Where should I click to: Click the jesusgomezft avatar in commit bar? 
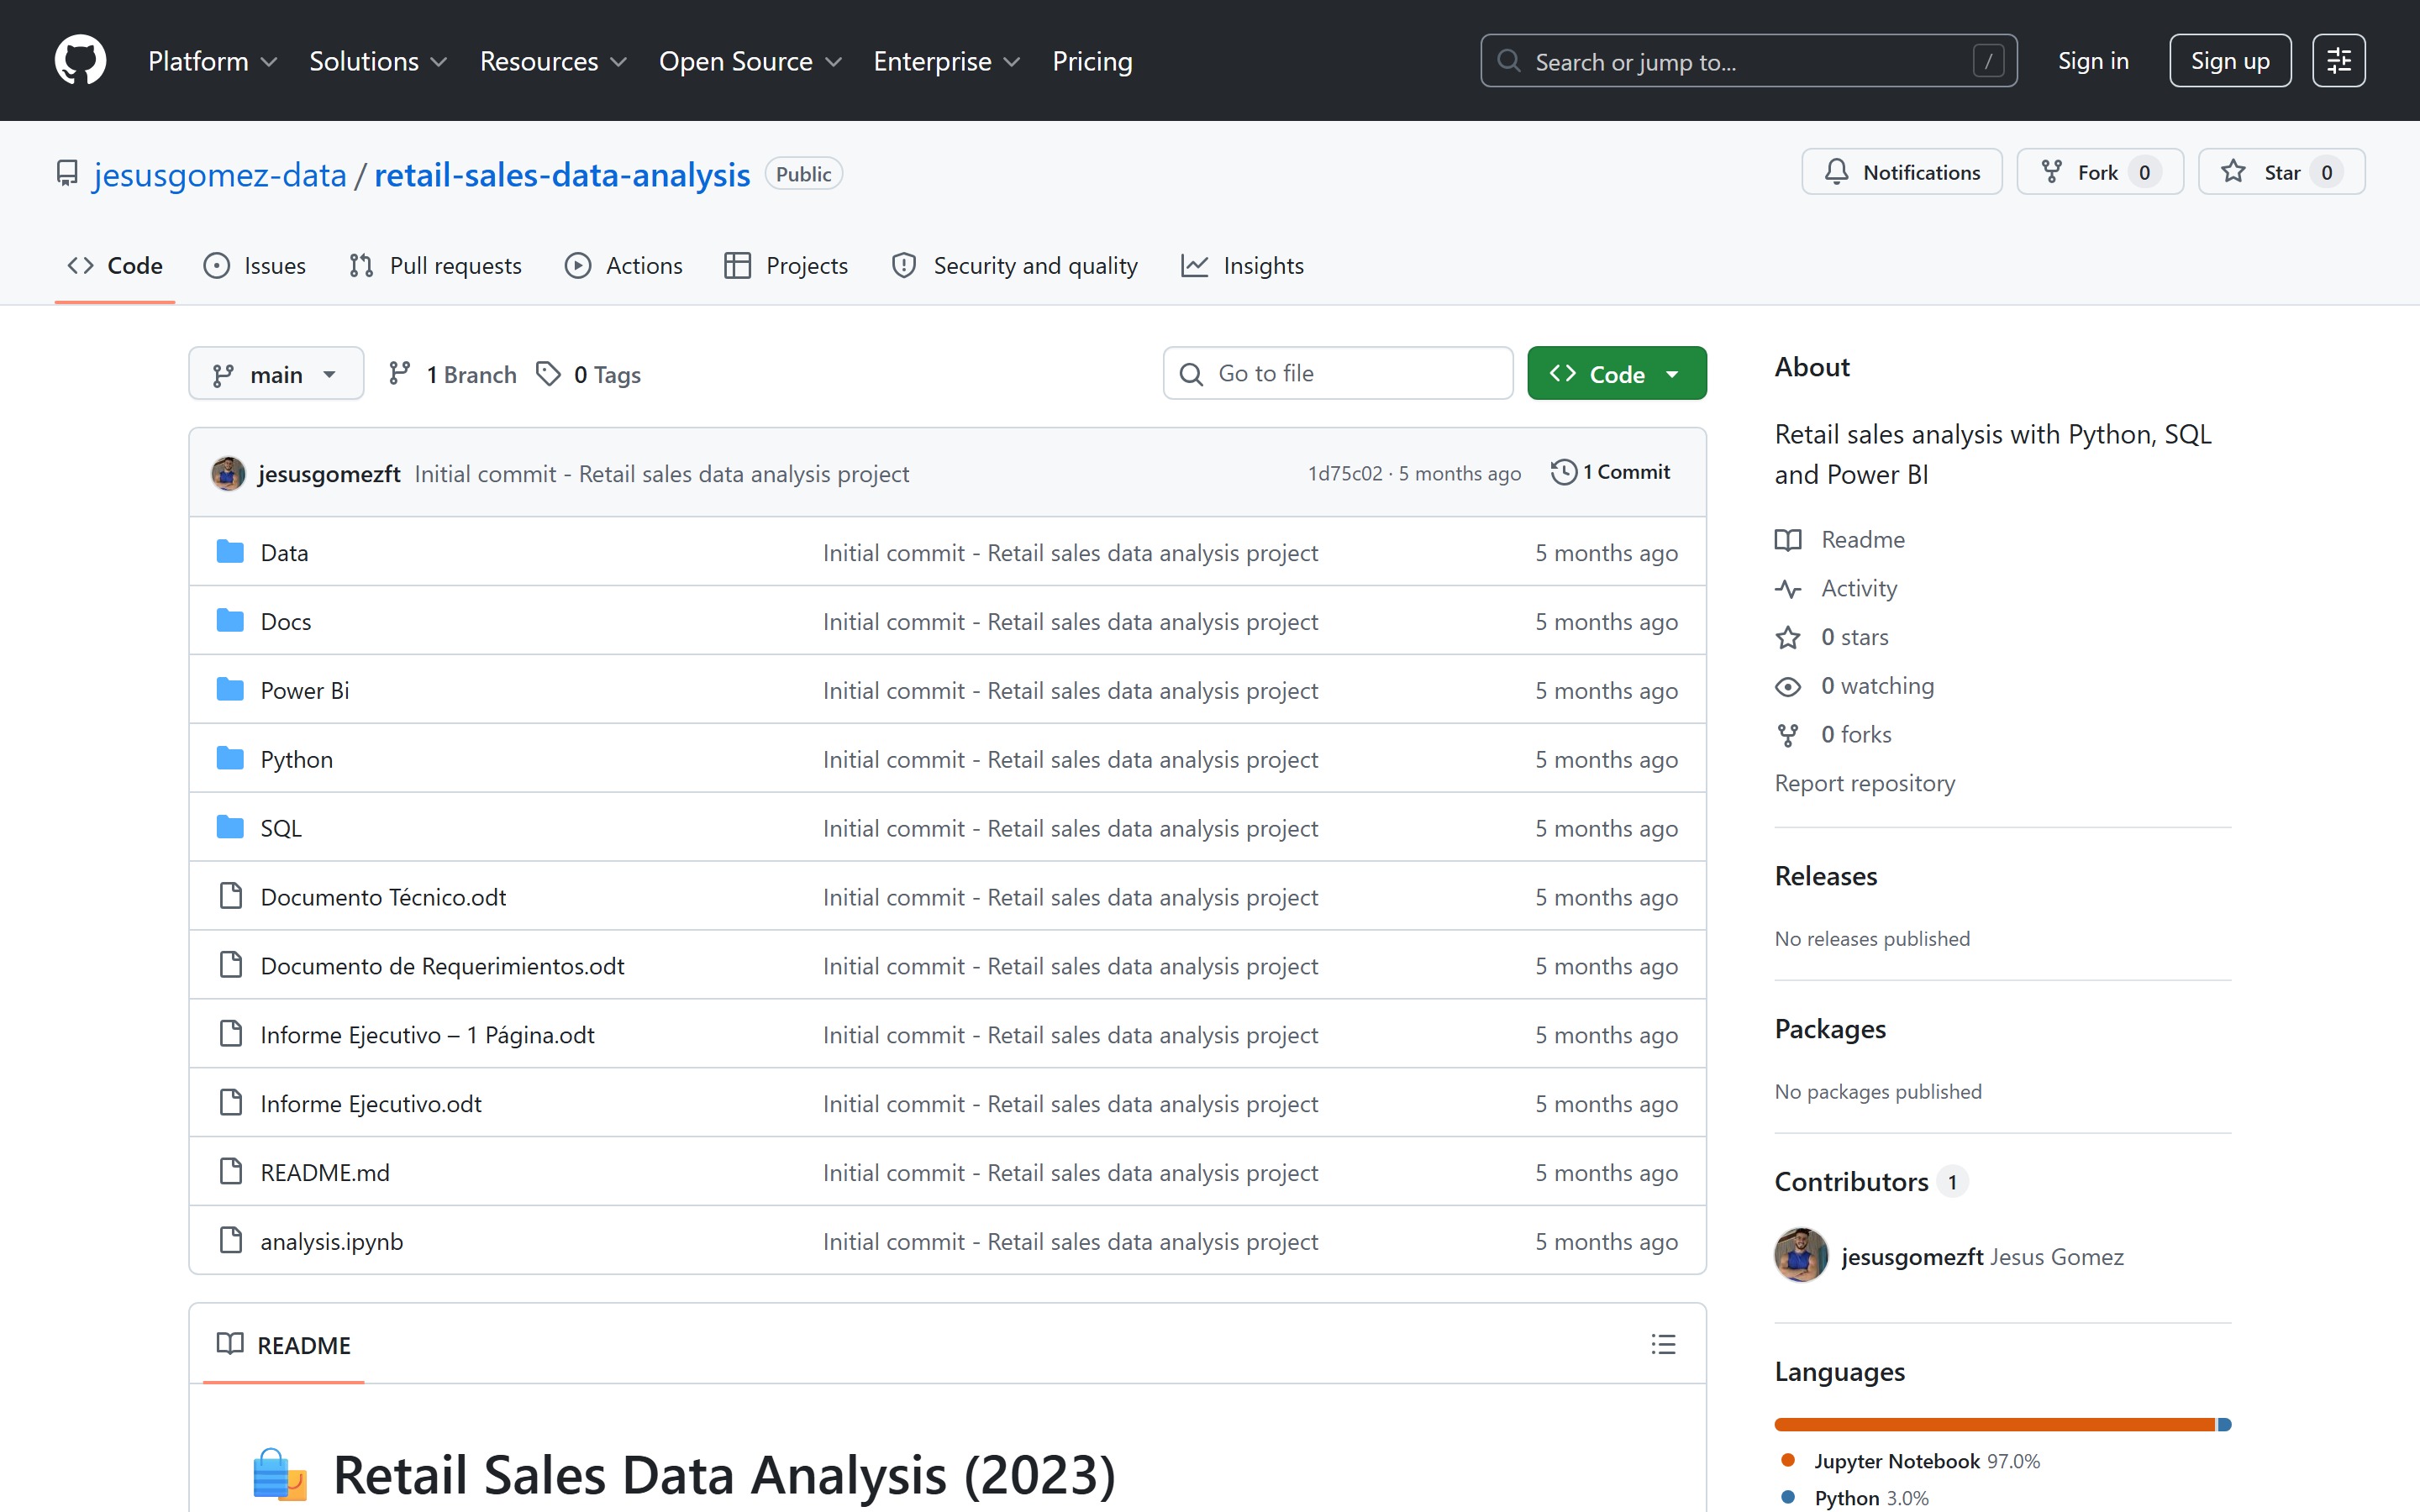228,473
